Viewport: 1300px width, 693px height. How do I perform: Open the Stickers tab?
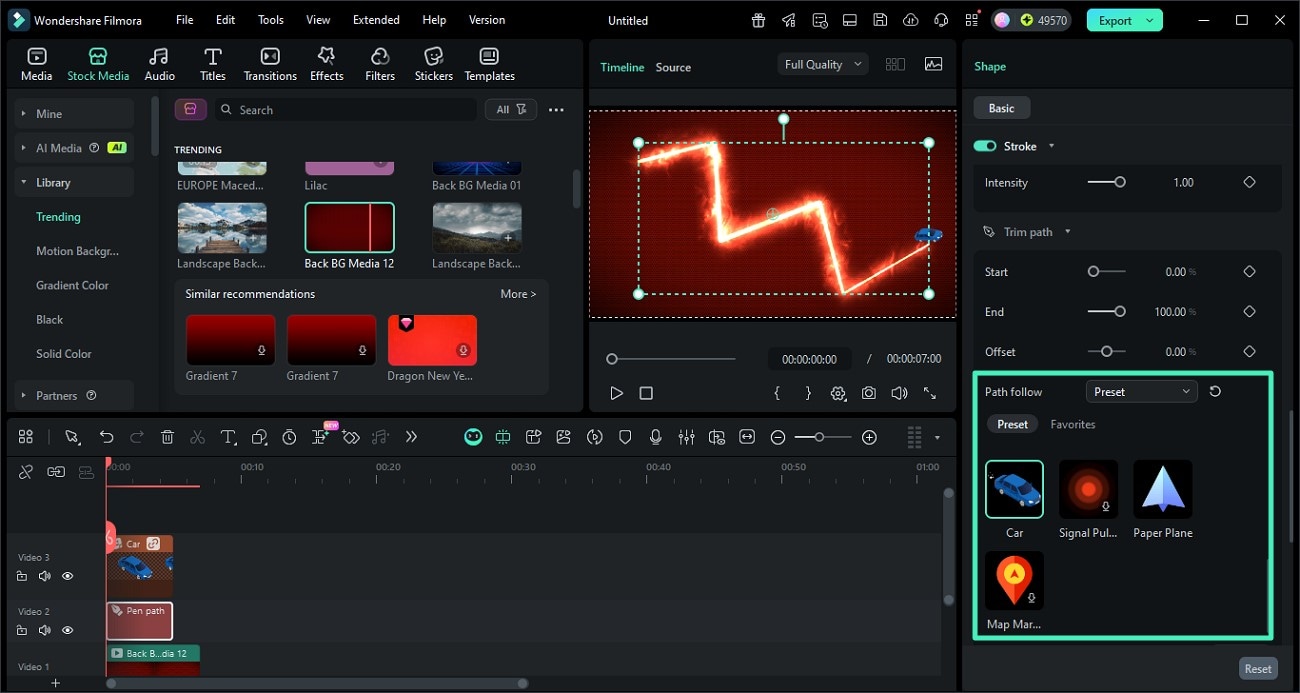click(x=434, y=64)
